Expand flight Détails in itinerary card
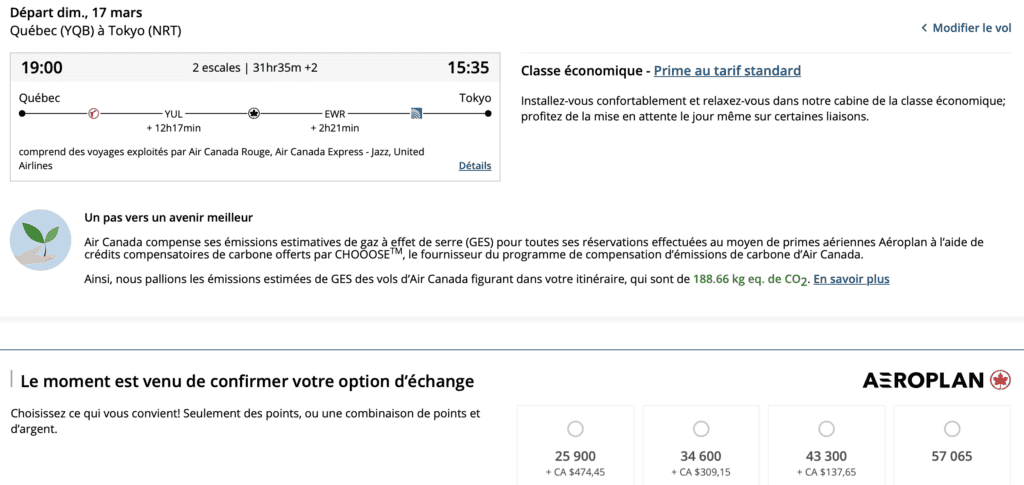Image resolution: width=1024 pixels, height=485 pixels. (x=475, y=165)
